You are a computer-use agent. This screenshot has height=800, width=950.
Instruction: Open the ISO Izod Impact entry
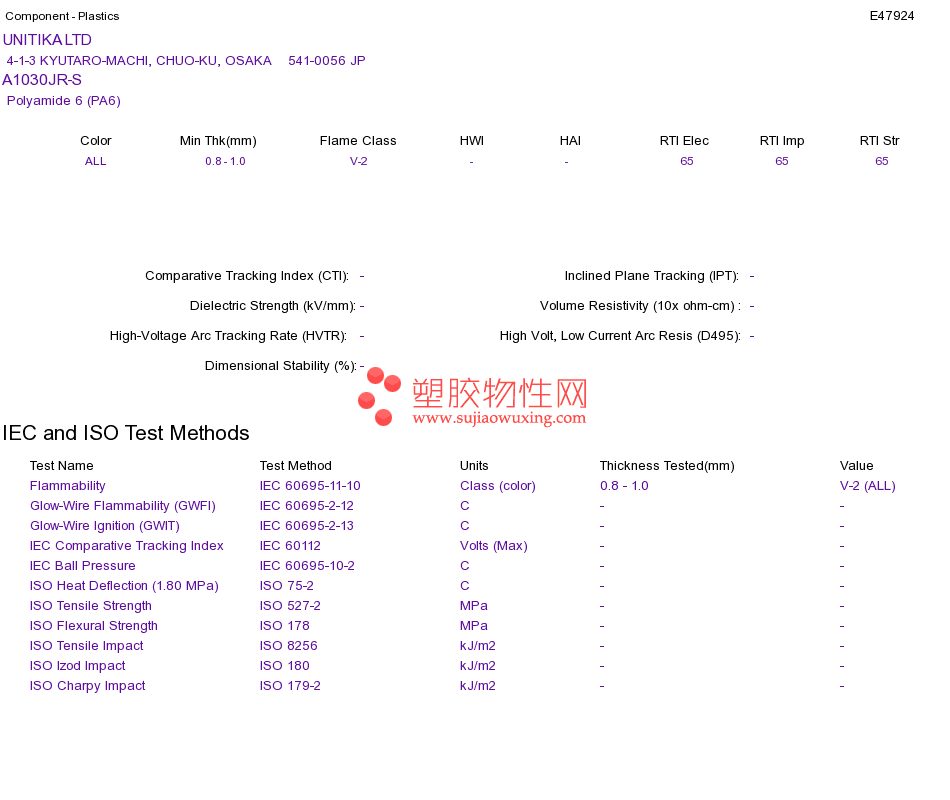tap(77, 666)
